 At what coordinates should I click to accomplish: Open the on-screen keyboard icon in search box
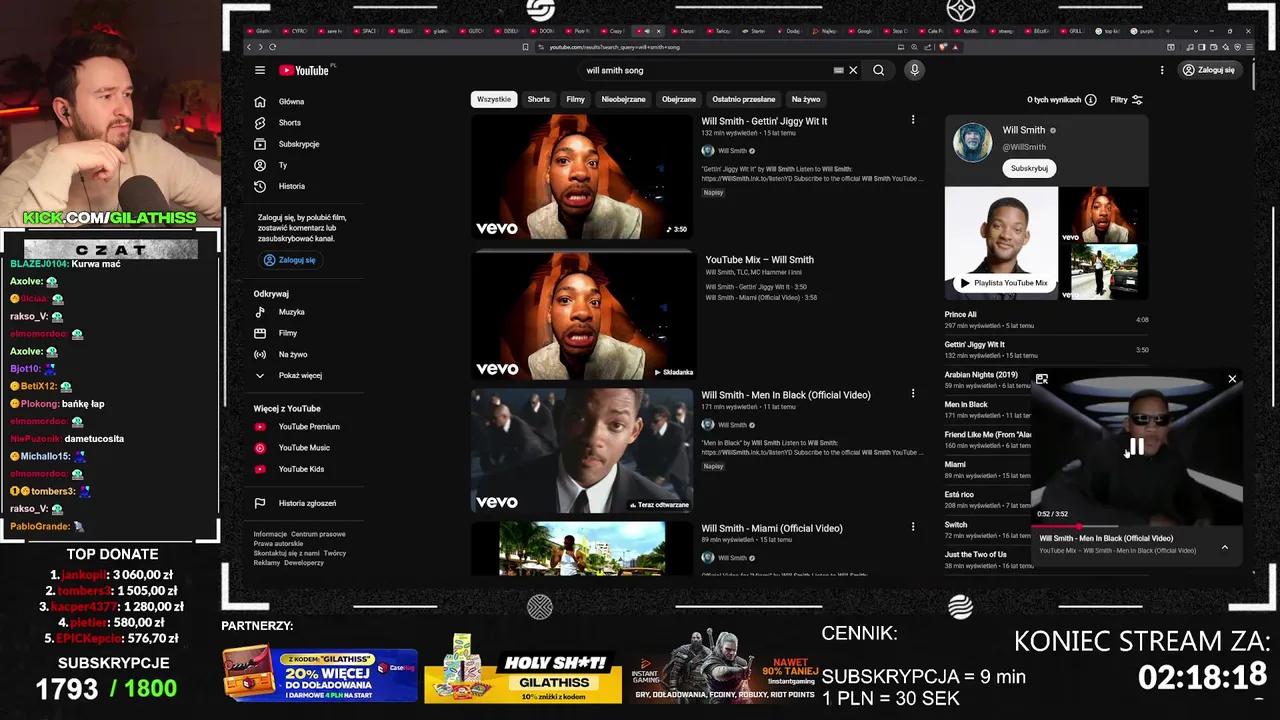(x=838, y=70)
